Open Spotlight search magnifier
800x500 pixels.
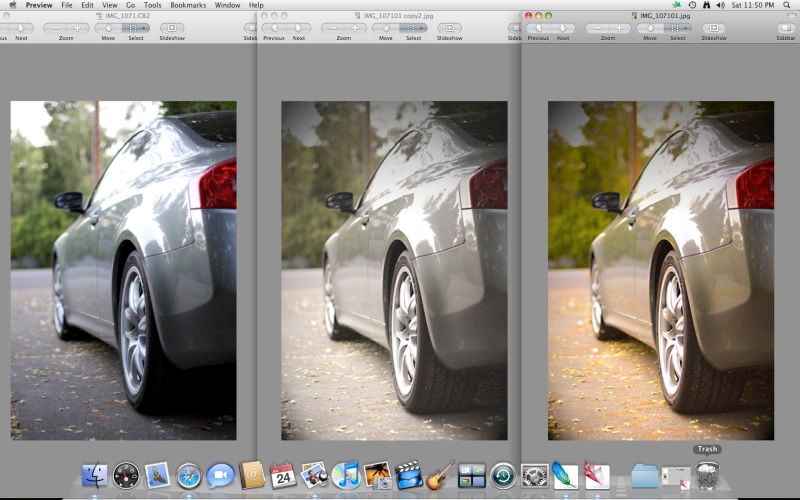[787, 5]
